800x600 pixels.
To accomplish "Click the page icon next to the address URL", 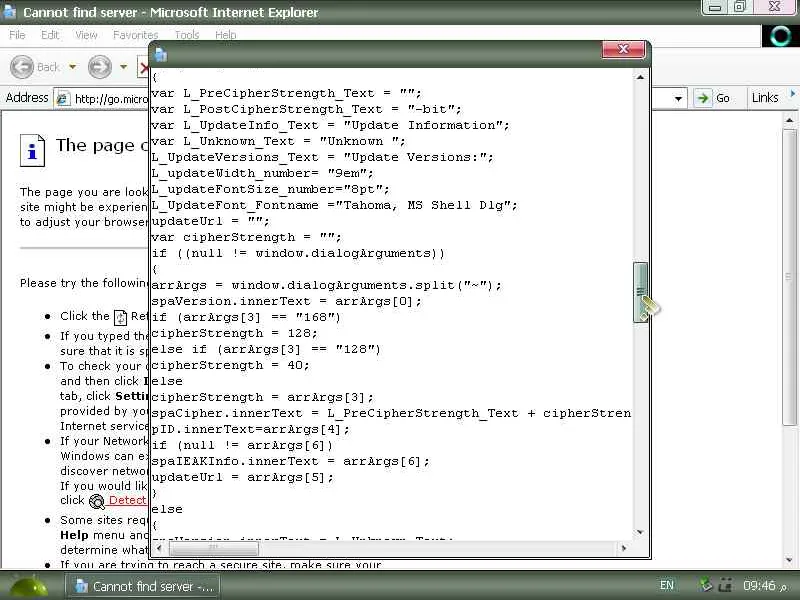I will (x=63, y=98).
